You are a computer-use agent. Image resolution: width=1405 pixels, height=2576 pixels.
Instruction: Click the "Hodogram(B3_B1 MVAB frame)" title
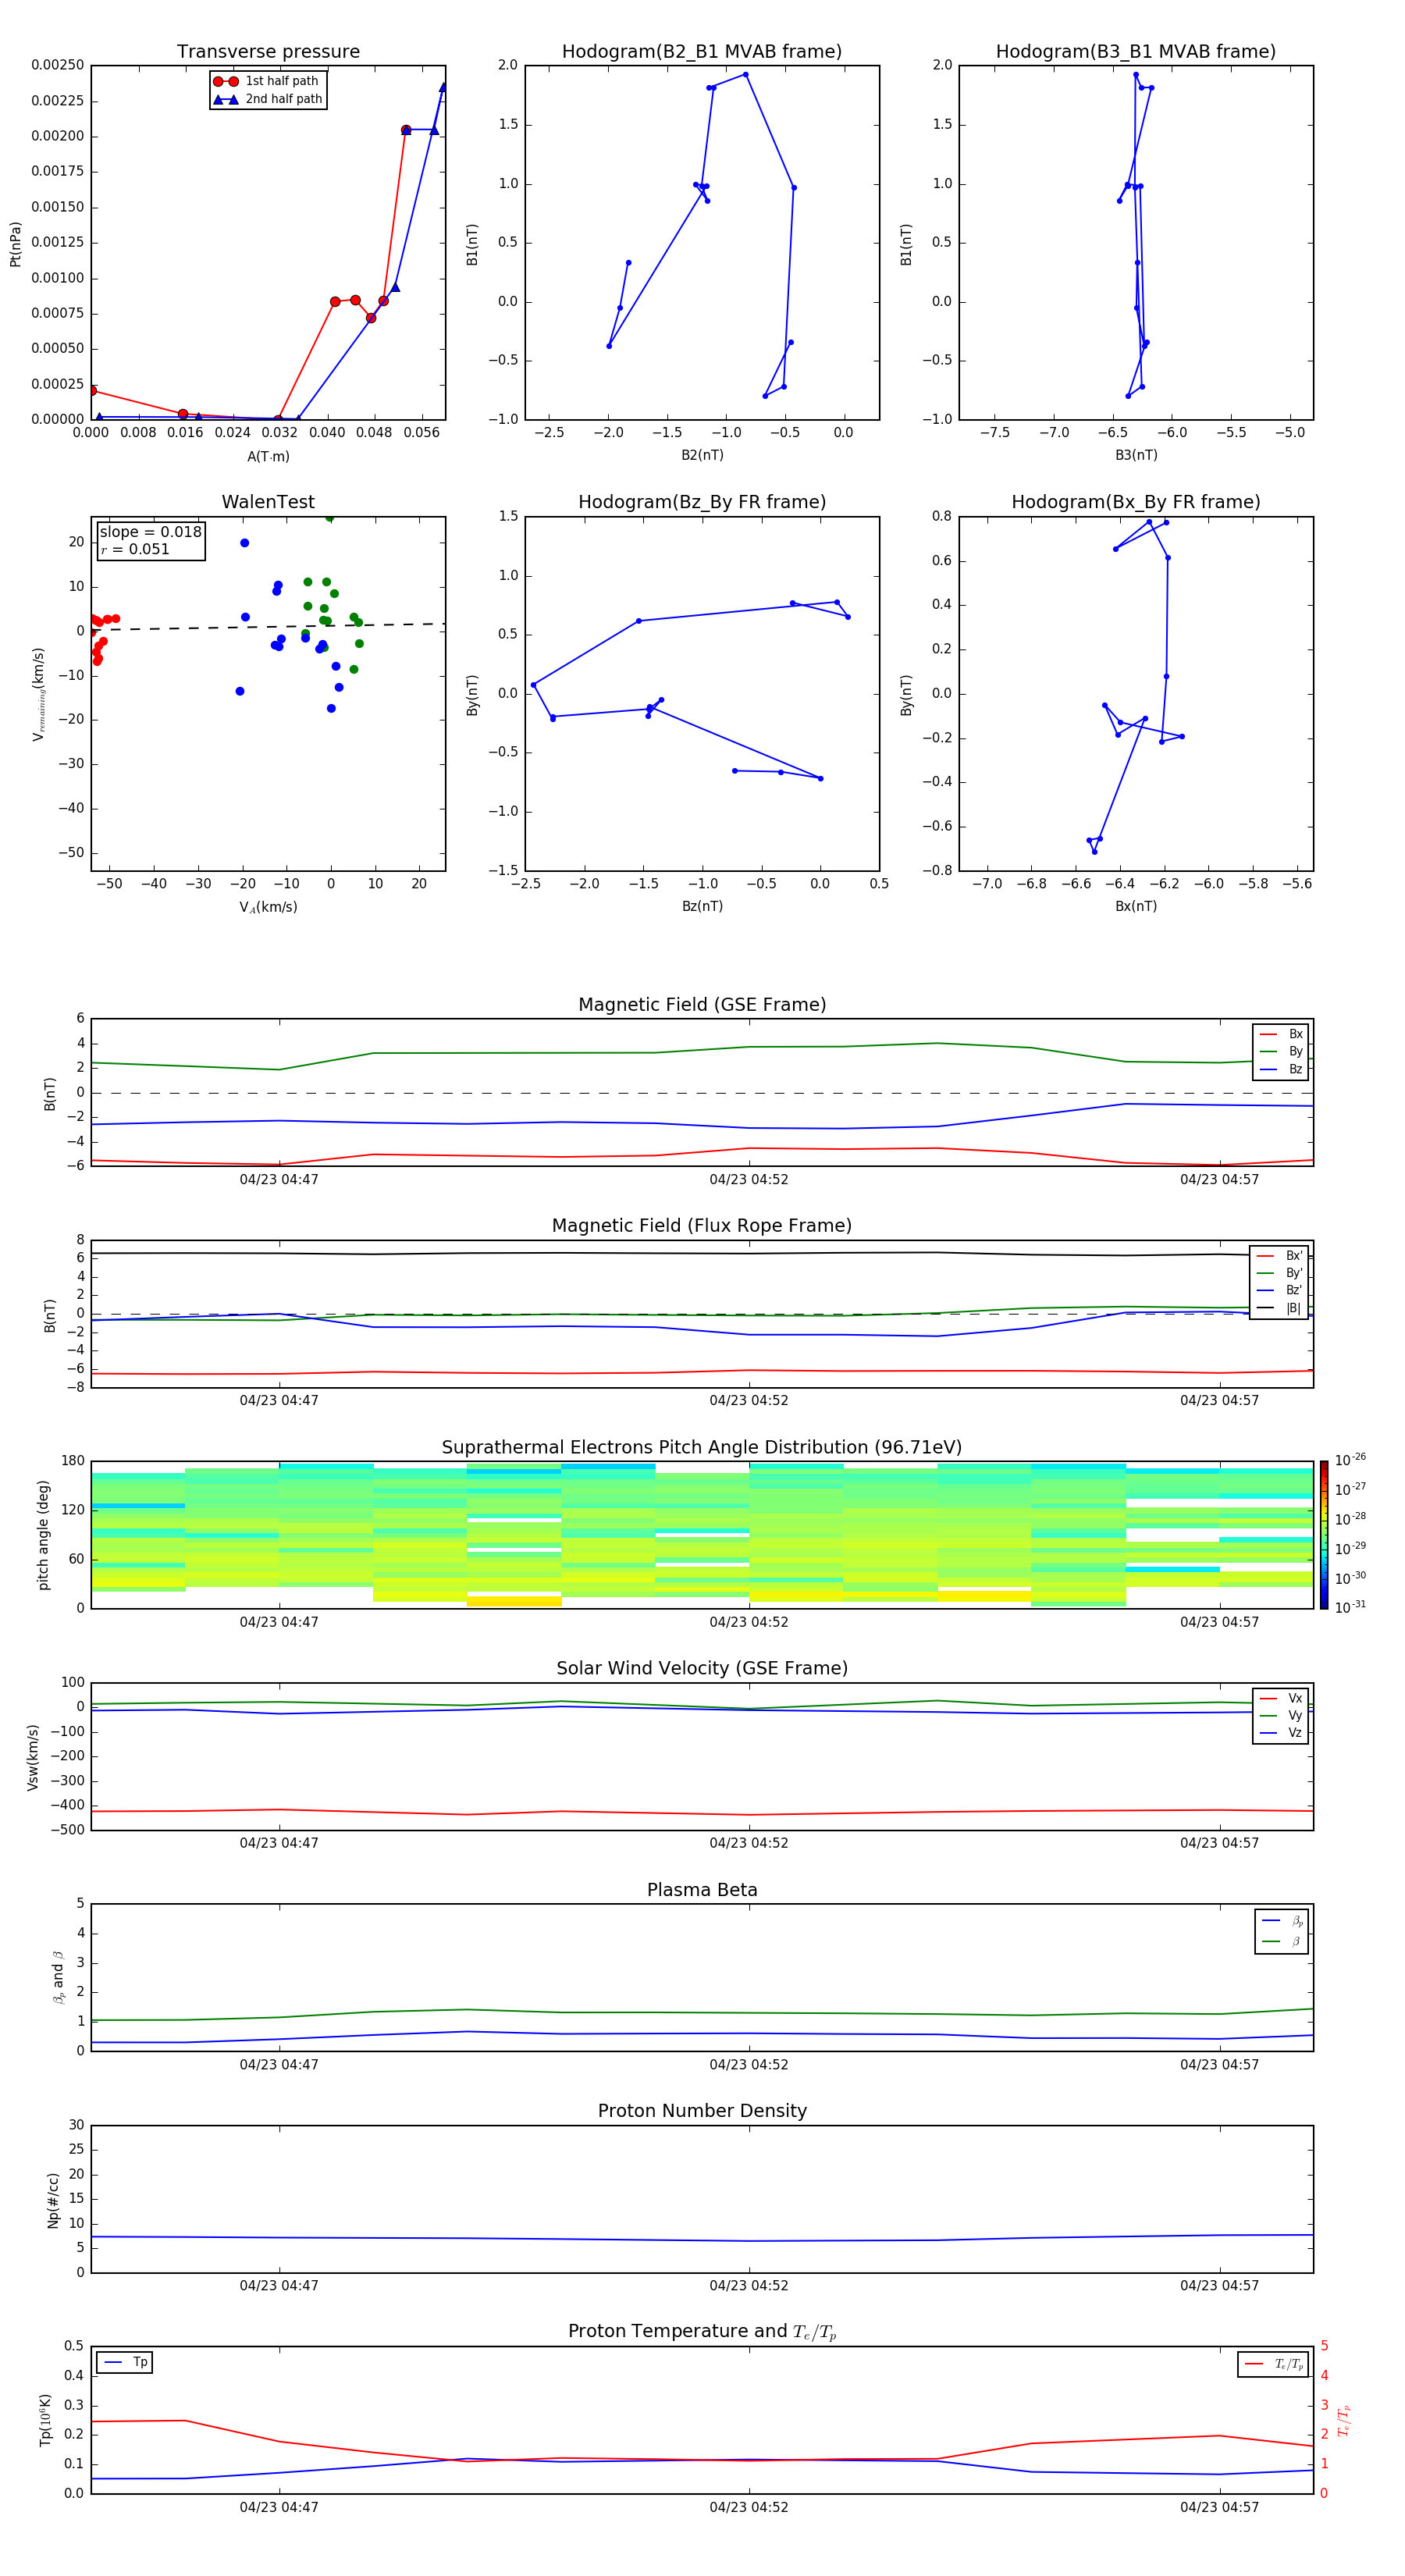click(x=1136, y=51)
